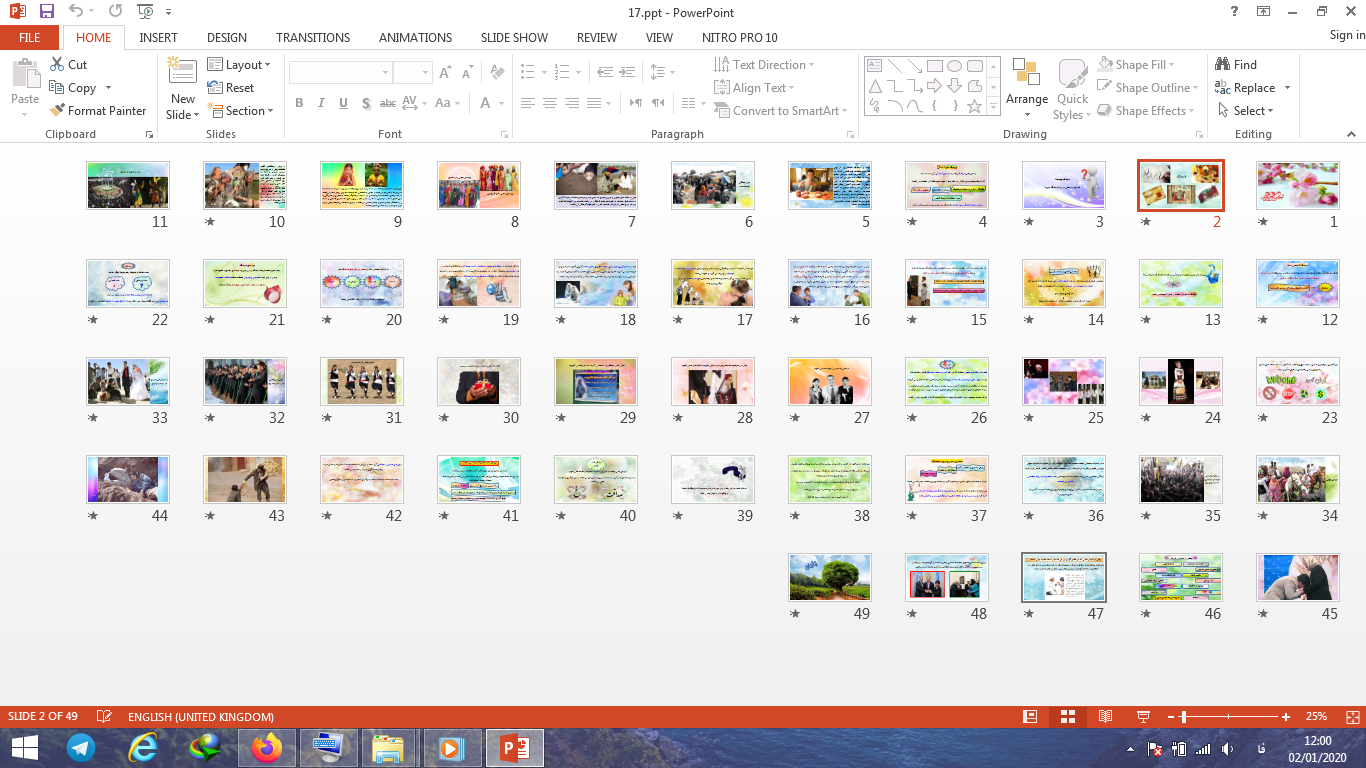Click the Reset slide button
The width and height of the screenshot is (1366, 768).
tap(231, 88)
